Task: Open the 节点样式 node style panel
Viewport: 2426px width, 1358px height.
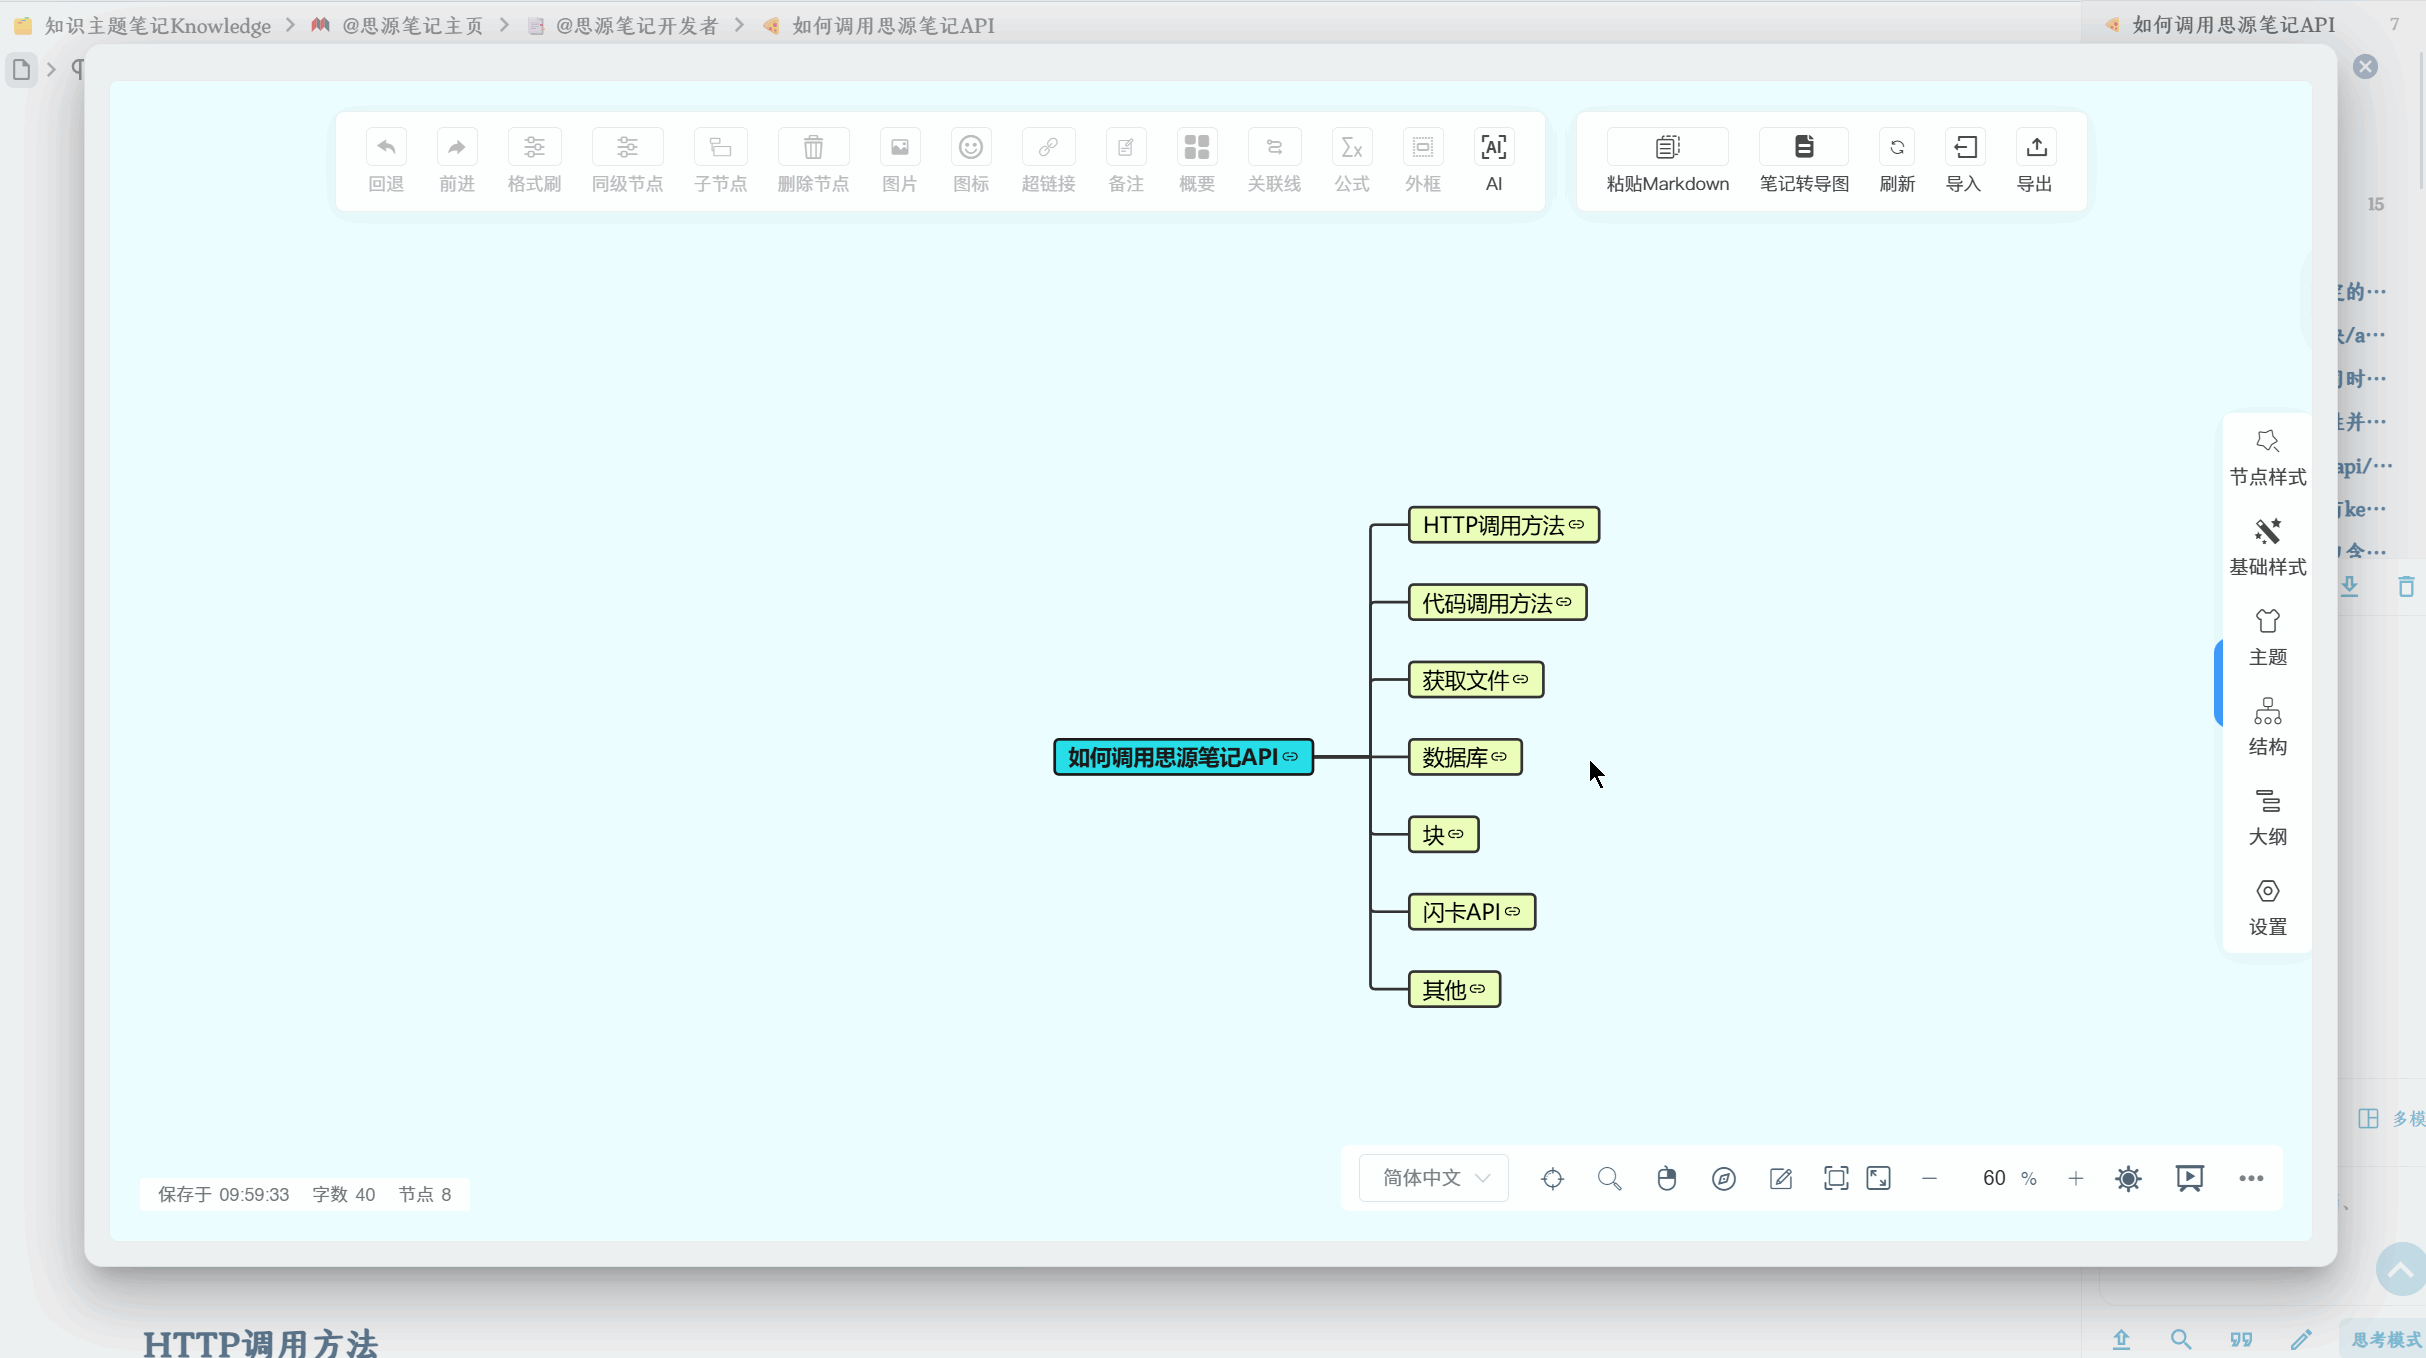Action: point(2267,457)
